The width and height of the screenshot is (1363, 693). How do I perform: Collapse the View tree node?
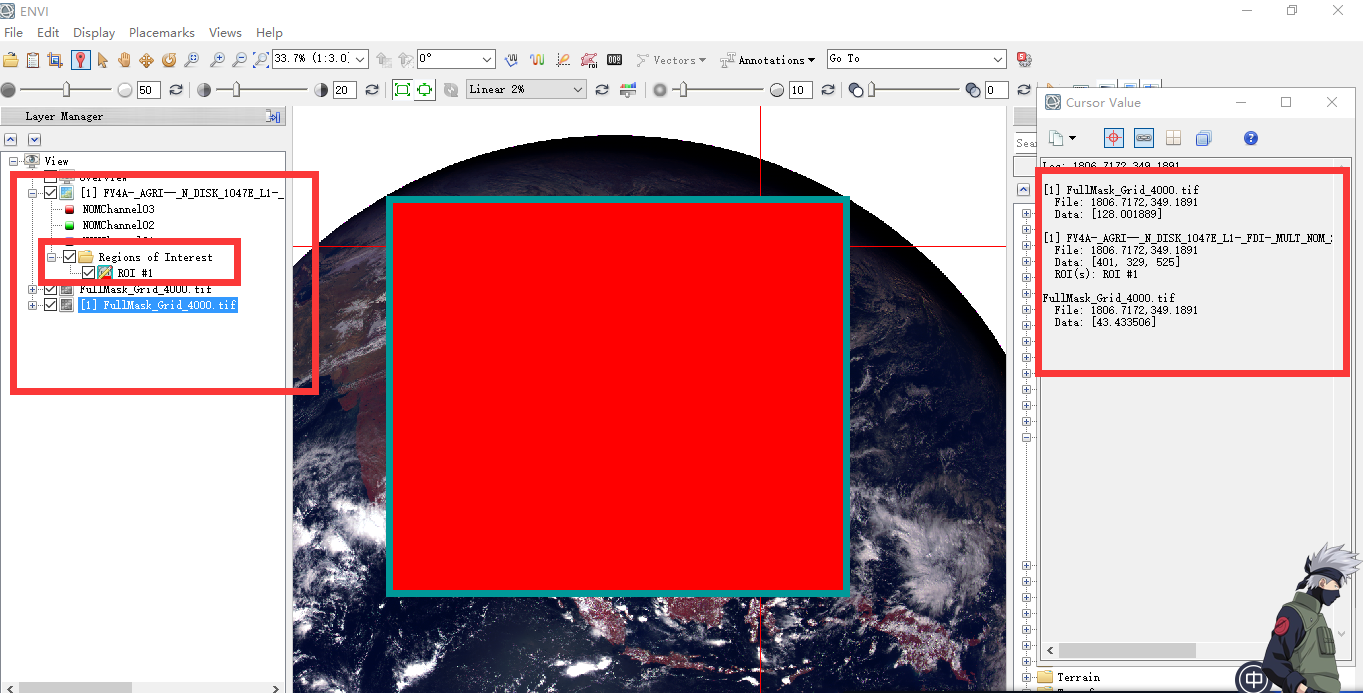14,161
